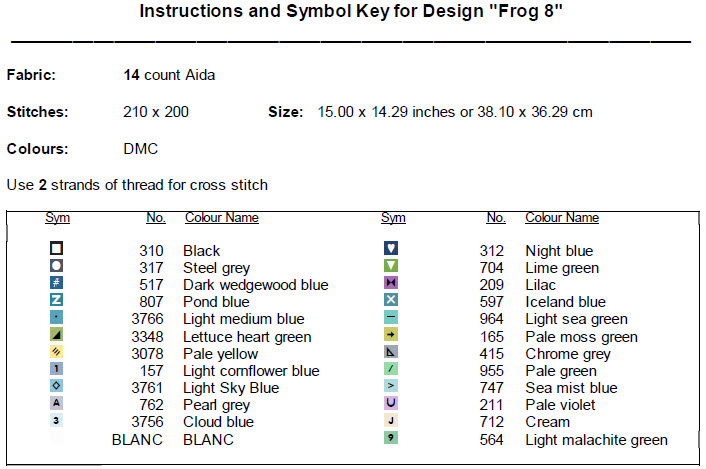Click the Lime green triangle symbol

coord(391,266)
